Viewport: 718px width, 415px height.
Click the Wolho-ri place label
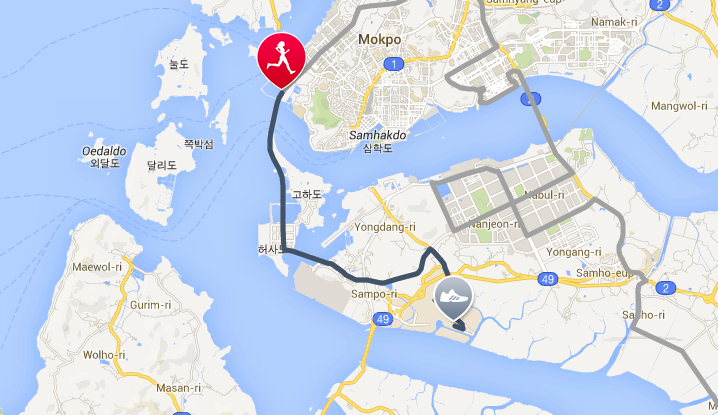(x=104, y=355)
